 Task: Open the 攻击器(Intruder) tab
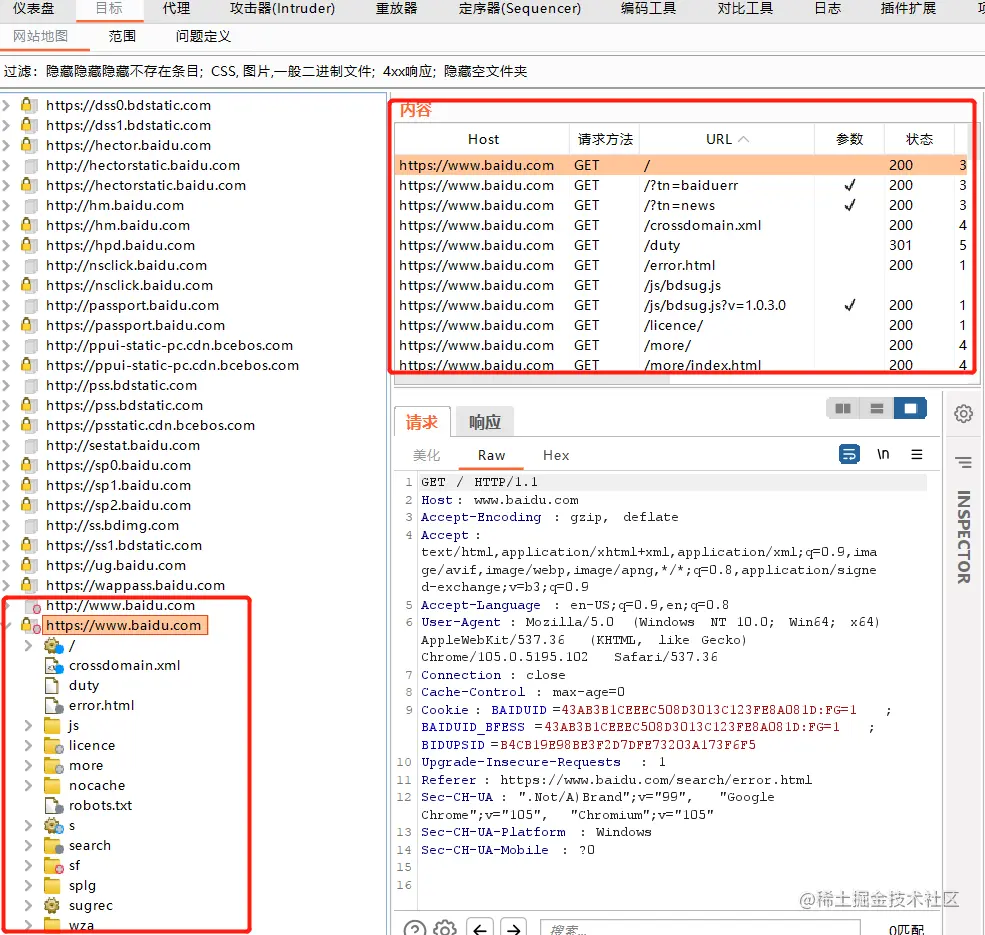click(x=282, y=8)
